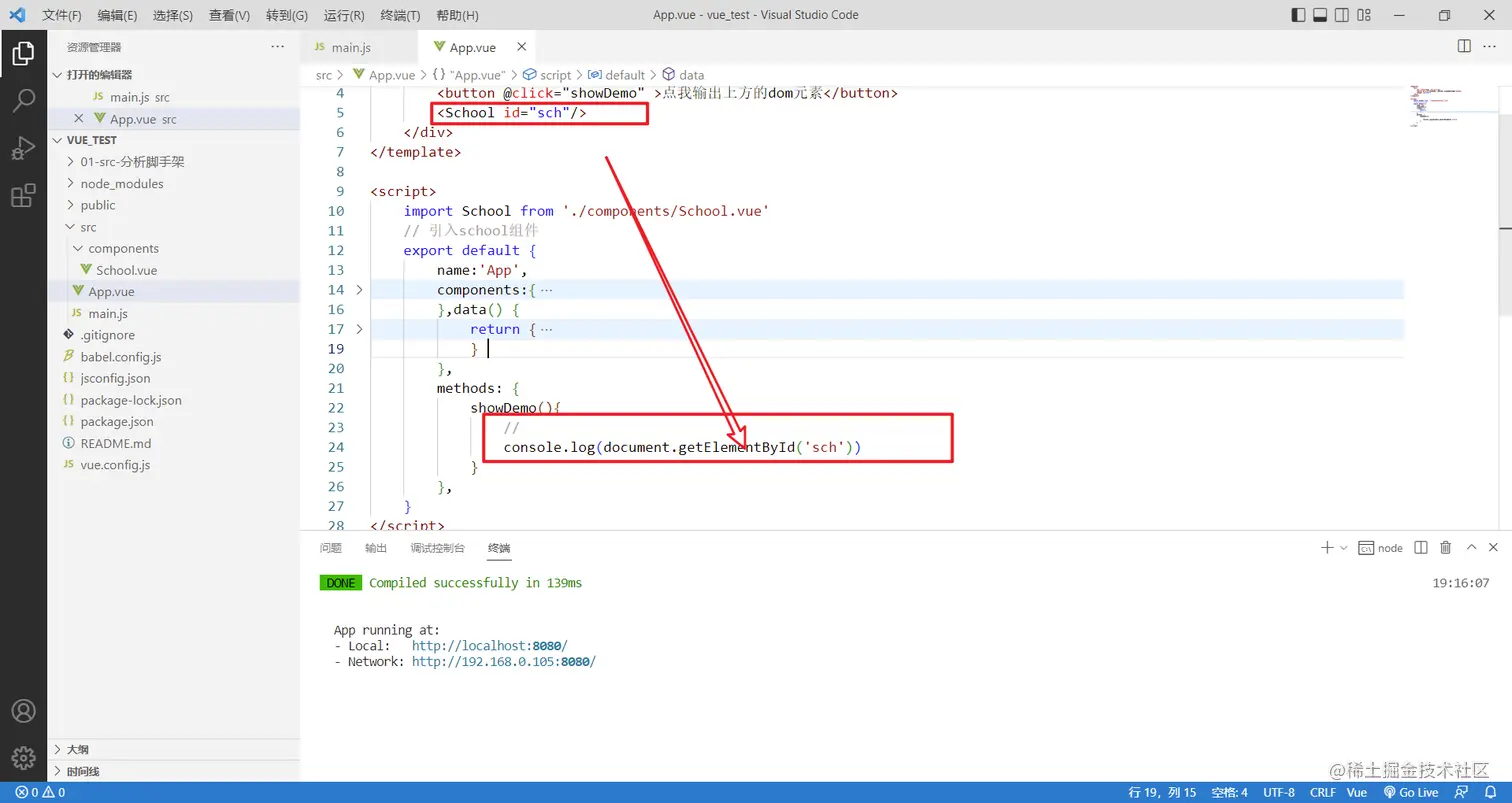Expand the 01-src-分析脚手架 folder
Screen dimensions: 1512x803
click(x=173, y=162)
